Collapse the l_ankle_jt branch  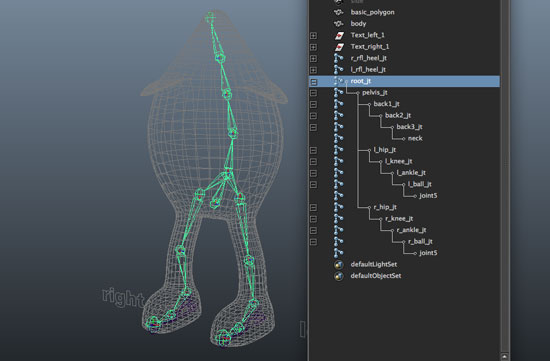coord(313,173)
